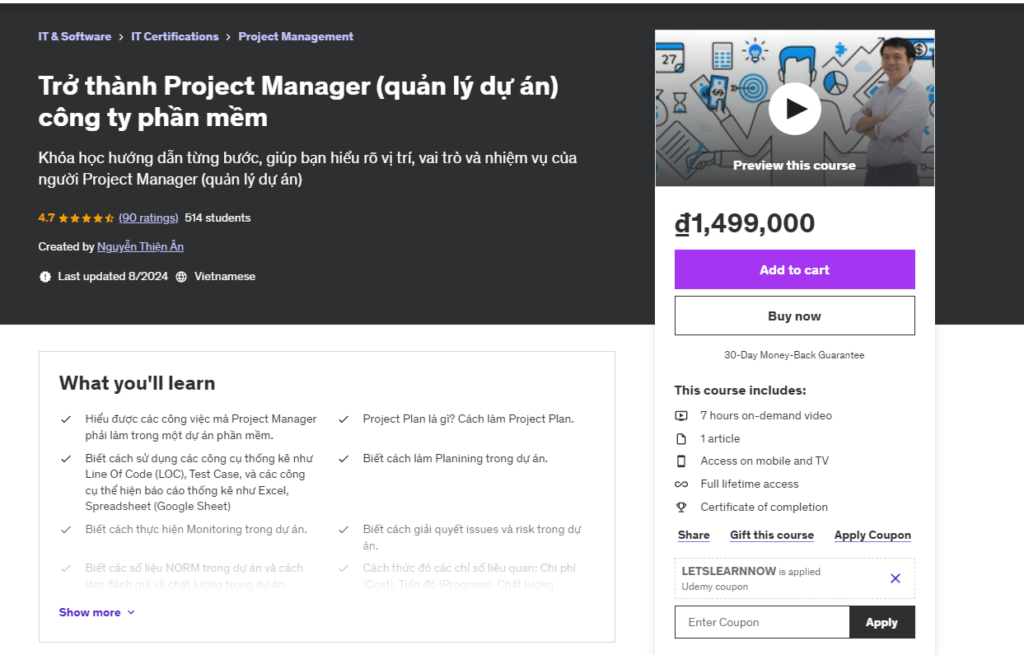The height and width of the screenshot is (655, 1024).
Task: Click the certificate of completion icon
Action: pos(683,507)
